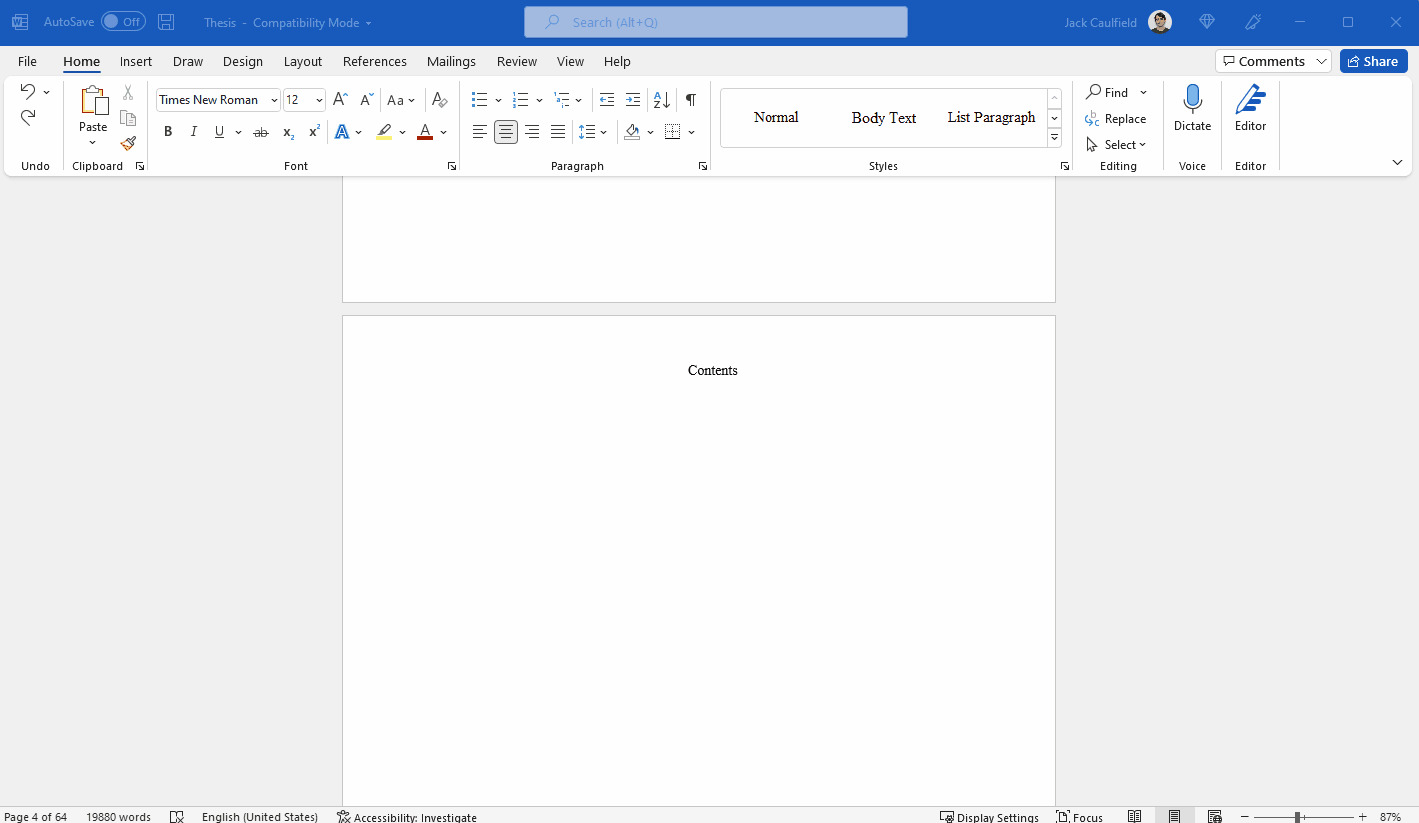Click the Share button
The height and width of the screenshot is (823, 1419).
[x=1373, y=60]
